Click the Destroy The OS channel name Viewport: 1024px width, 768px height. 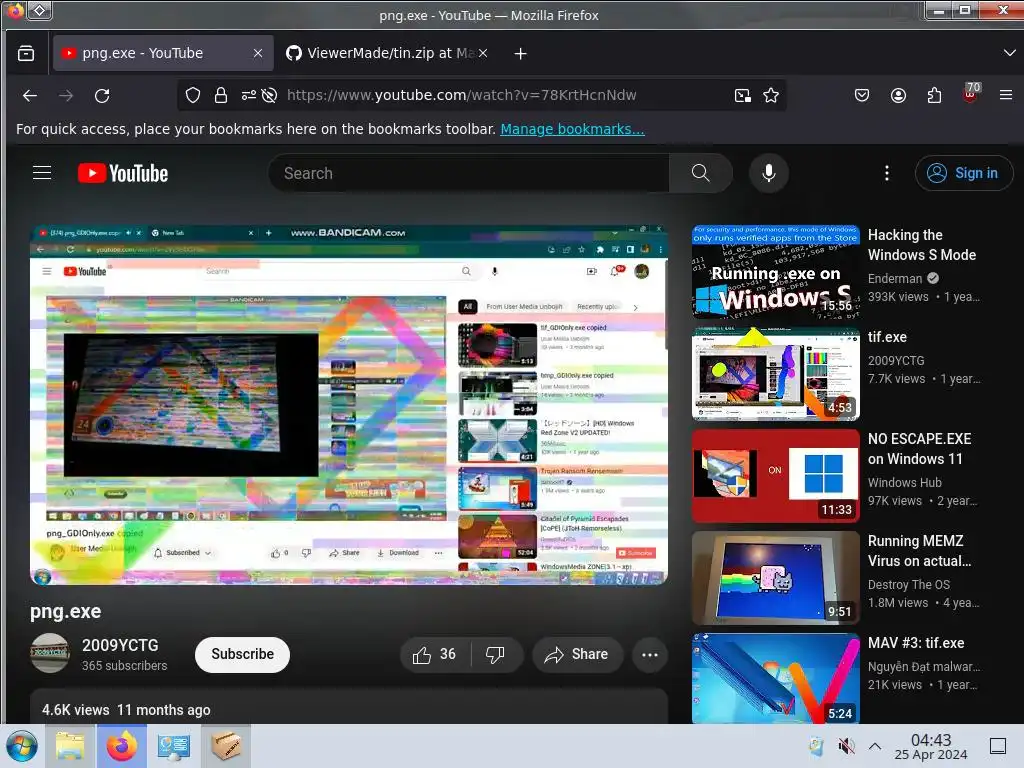(908, 584)
